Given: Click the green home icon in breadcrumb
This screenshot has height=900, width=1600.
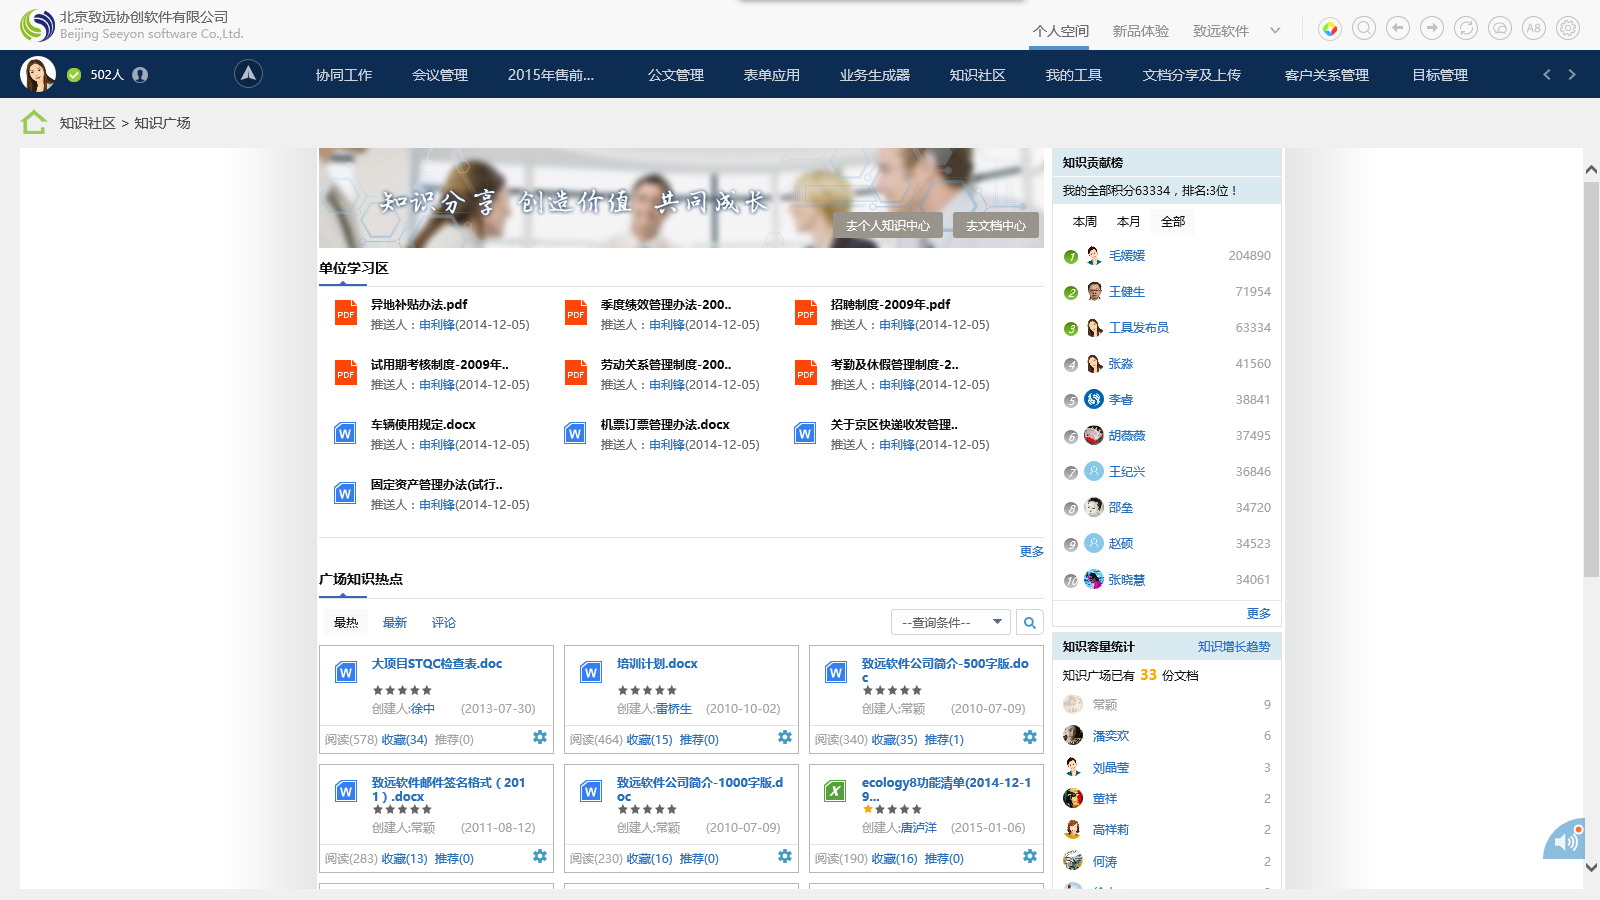Looking at the screenshot, I should coord(34,122).
